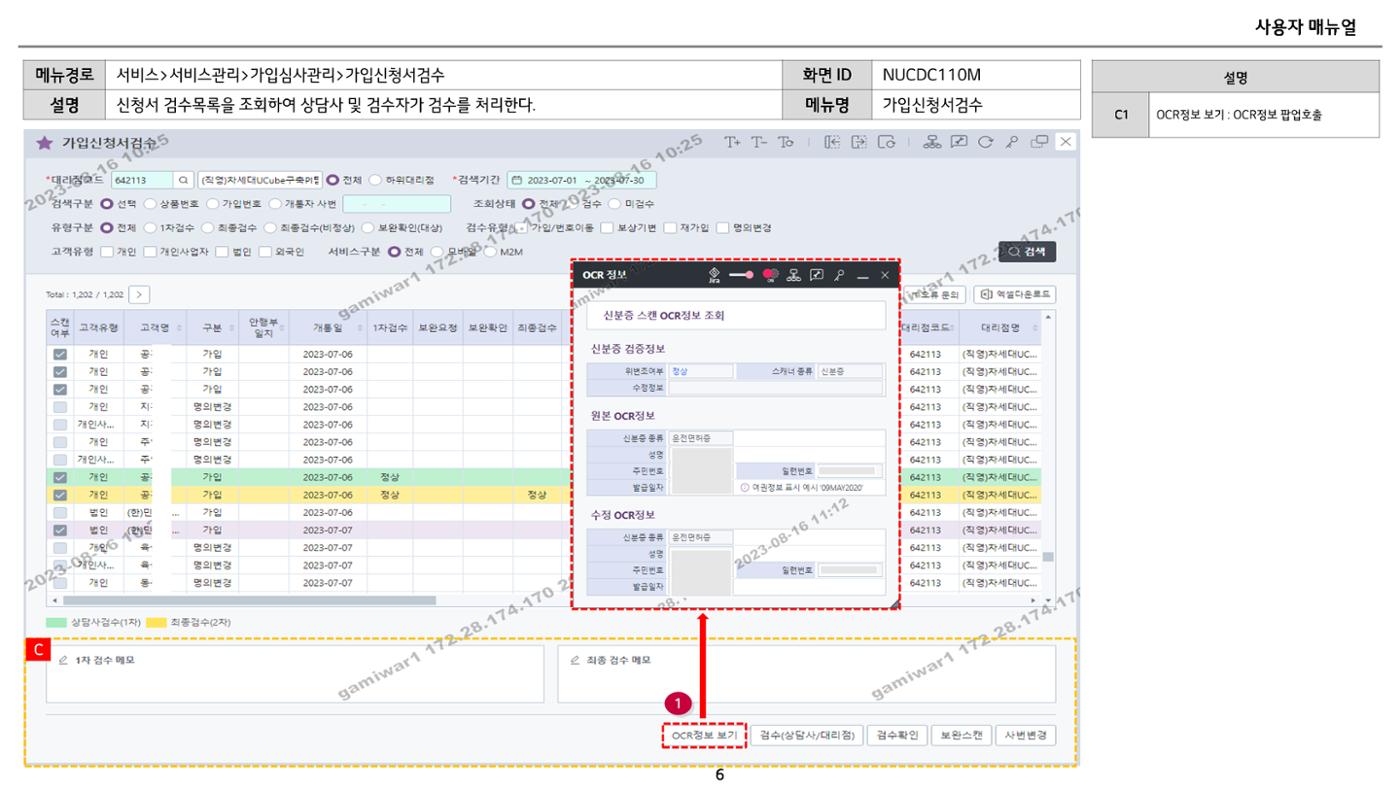Decrease text size with T- icon

pyautogui.click(x=758, y=143)
